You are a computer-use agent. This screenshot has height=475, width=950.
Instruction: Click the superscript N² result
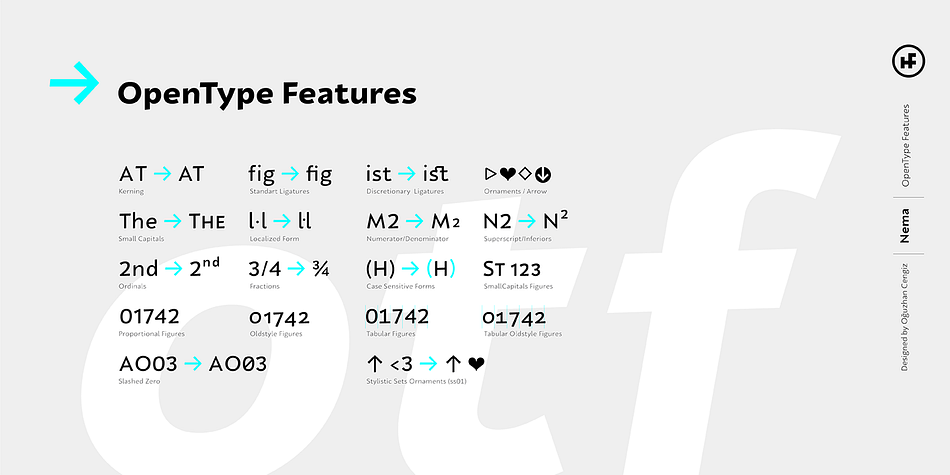[x=556, y=221]
